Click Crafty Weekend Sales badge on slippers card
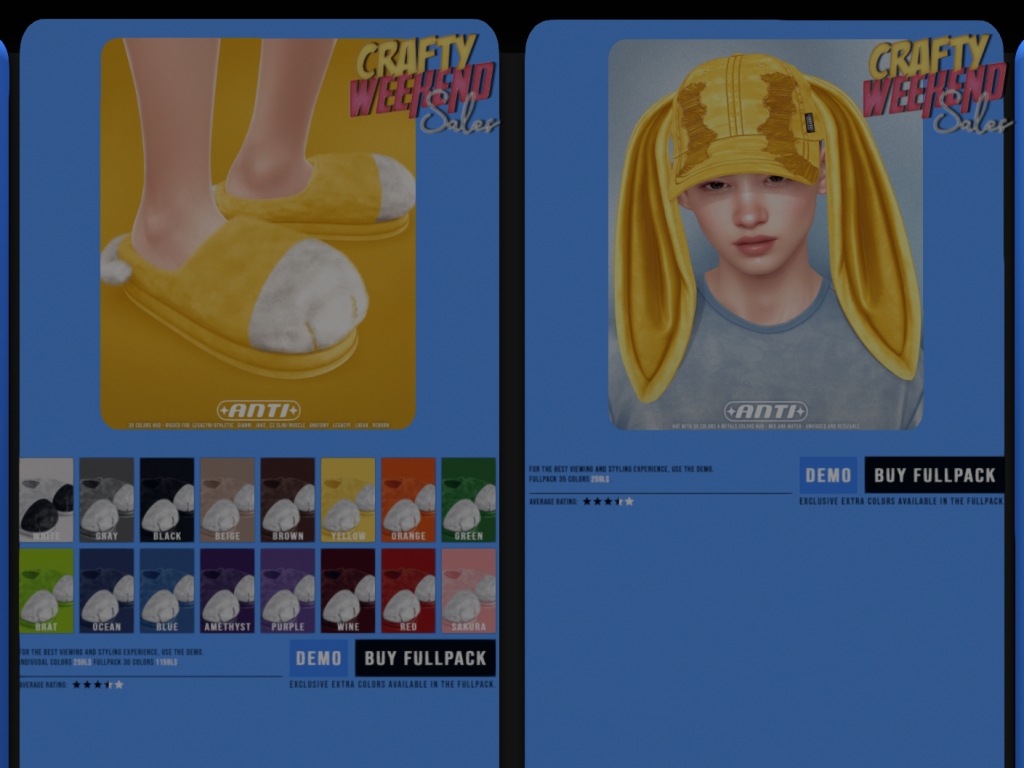This screenshot has width=1024, height=768. click(x=424, y=85)
